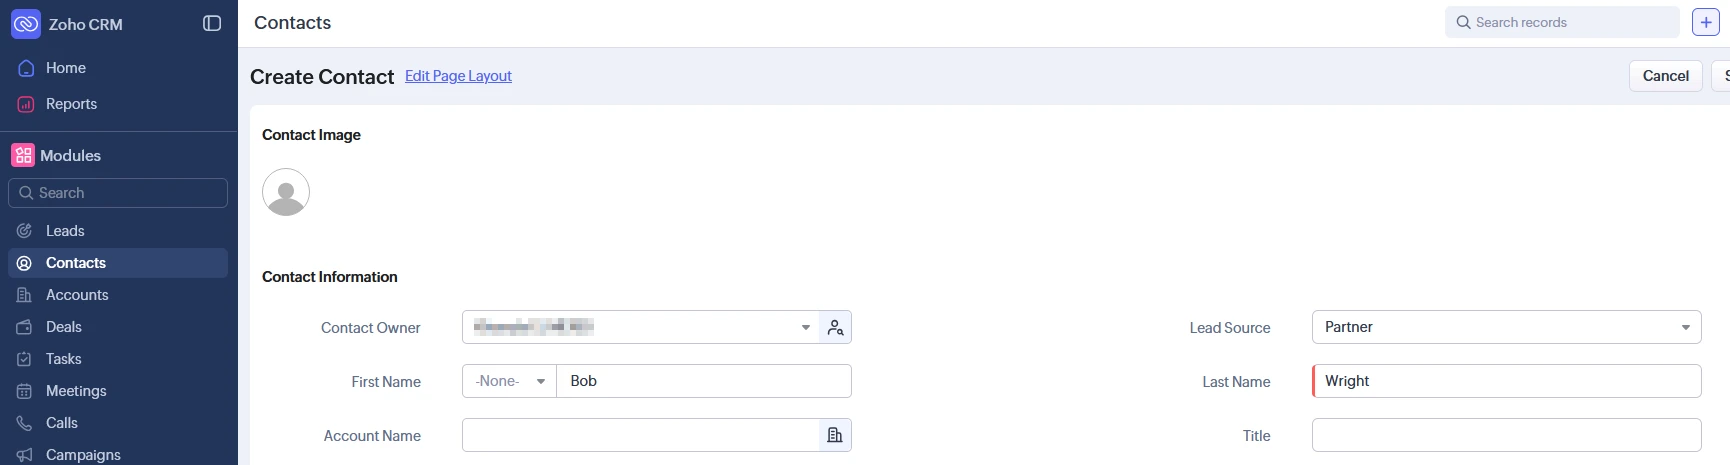Open the First Name salutation -None- dropdown
The width and height of the screenshot is (1730, 465).
pos(509,381)
